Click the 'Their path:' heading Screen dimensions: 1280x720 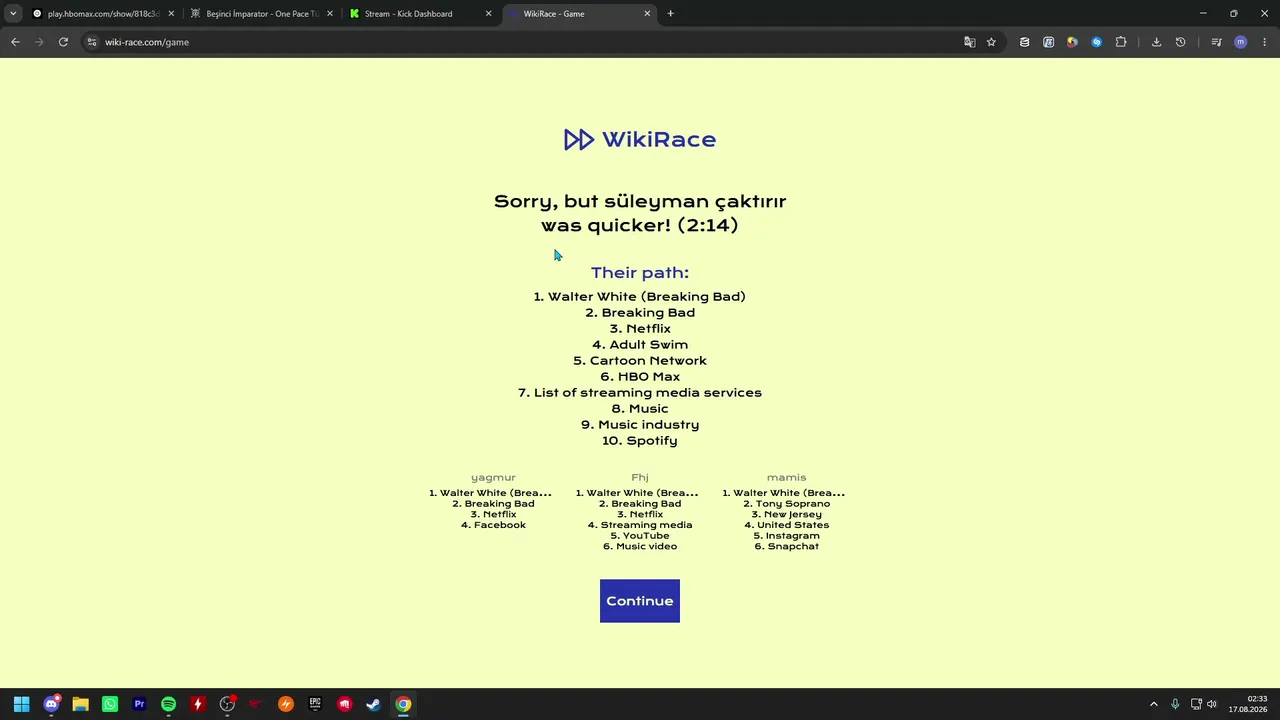point(640,273)
